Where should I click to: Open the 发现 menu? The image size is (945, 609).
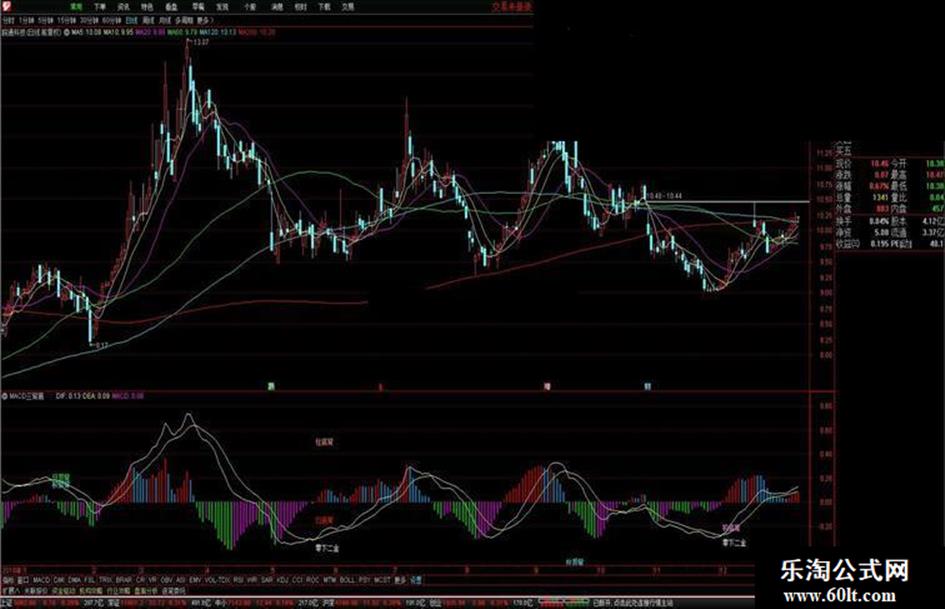222,7
